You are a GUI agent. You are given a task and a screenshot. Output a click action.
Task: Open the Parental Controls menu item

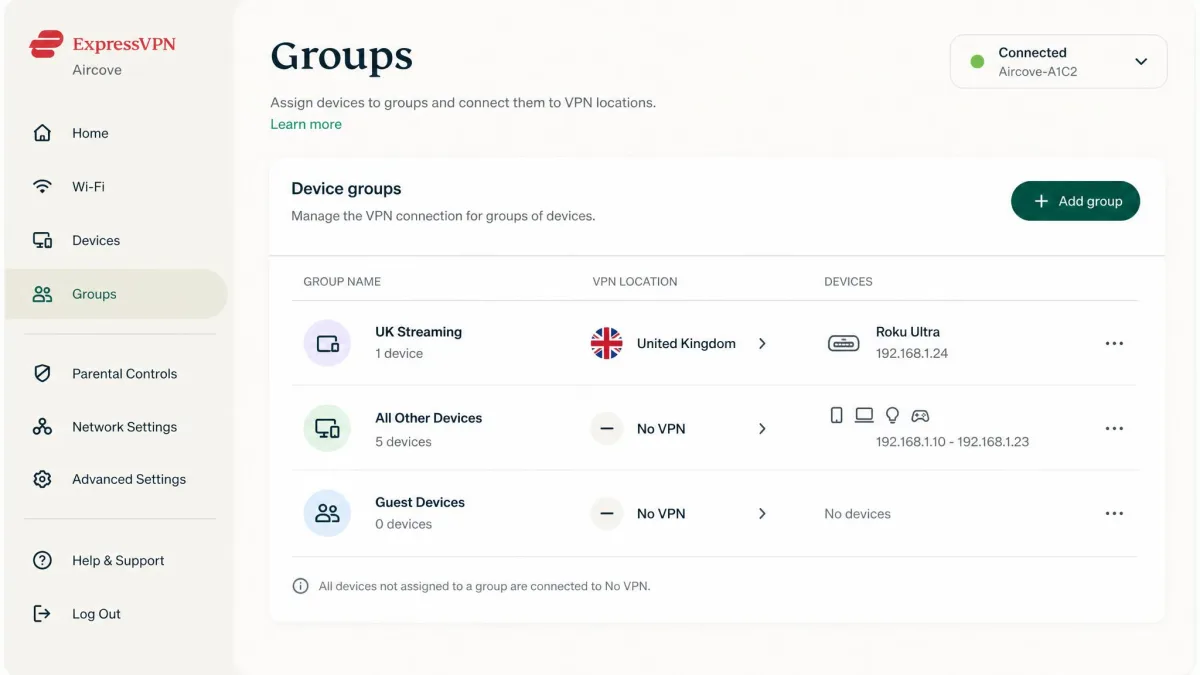coord(116,373)
